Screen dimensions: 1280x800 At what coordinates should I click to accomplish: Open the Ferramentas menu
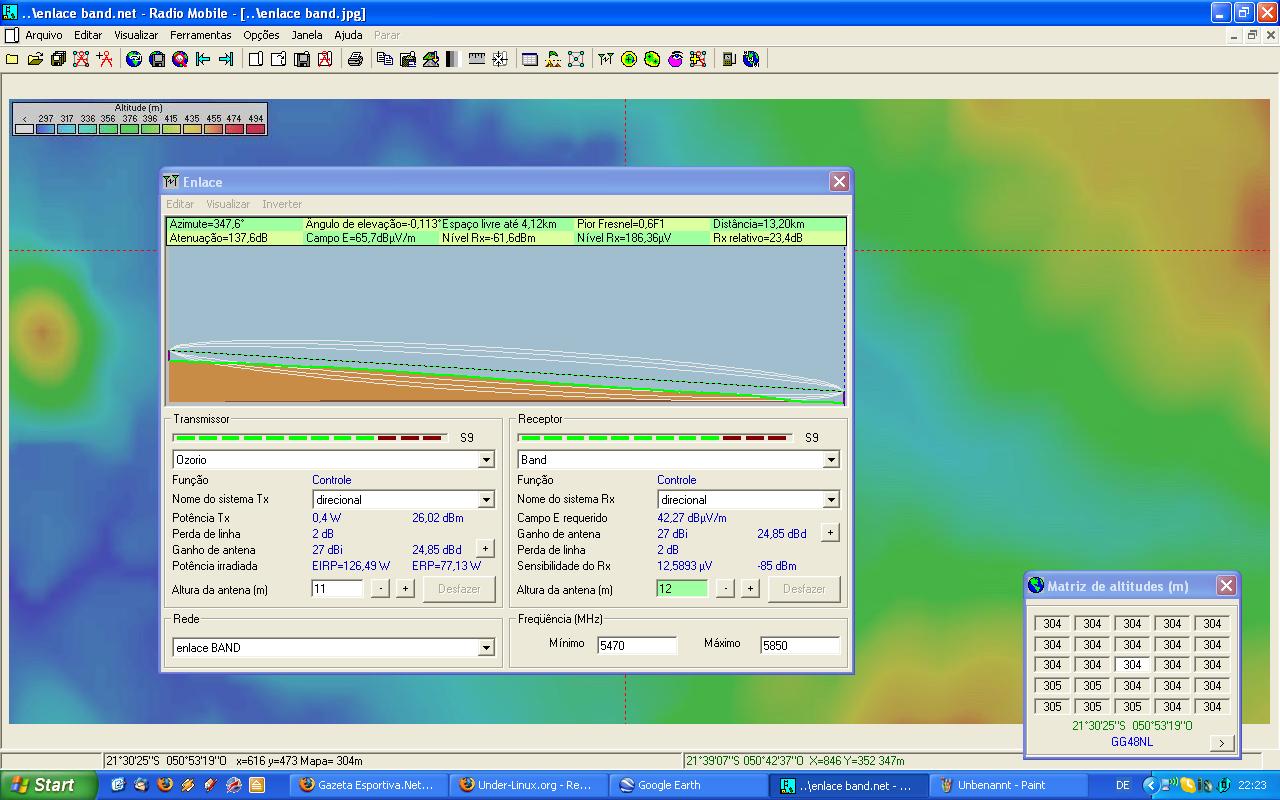pos(200,35)
